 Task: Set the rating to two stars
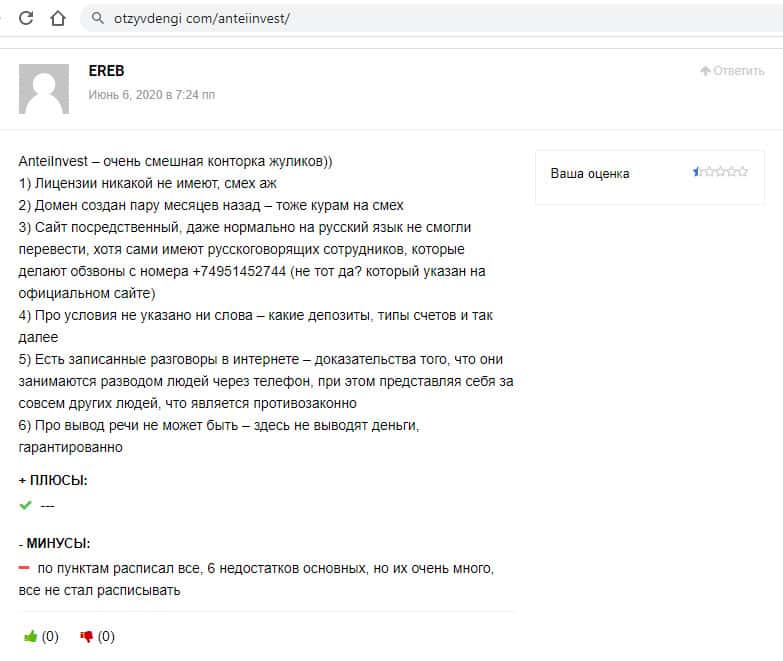[x=709, y=172]
